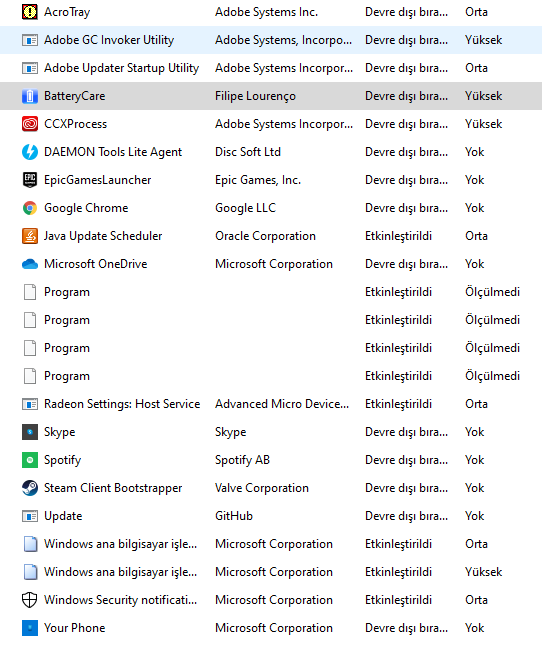Select the Your Phone entry name
The image size is (542, 654).
(75, 628)
